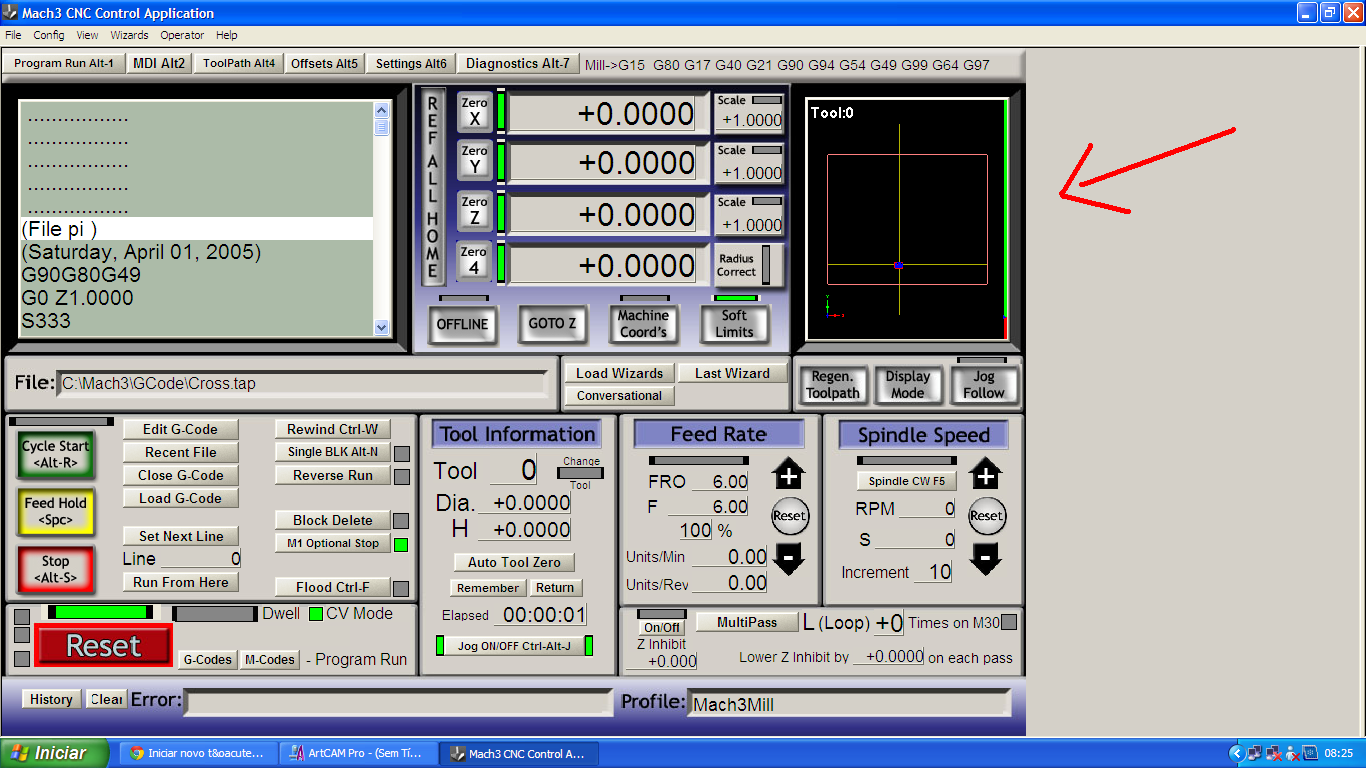
Task: Click Edit G-Code button
Action: 180,430
